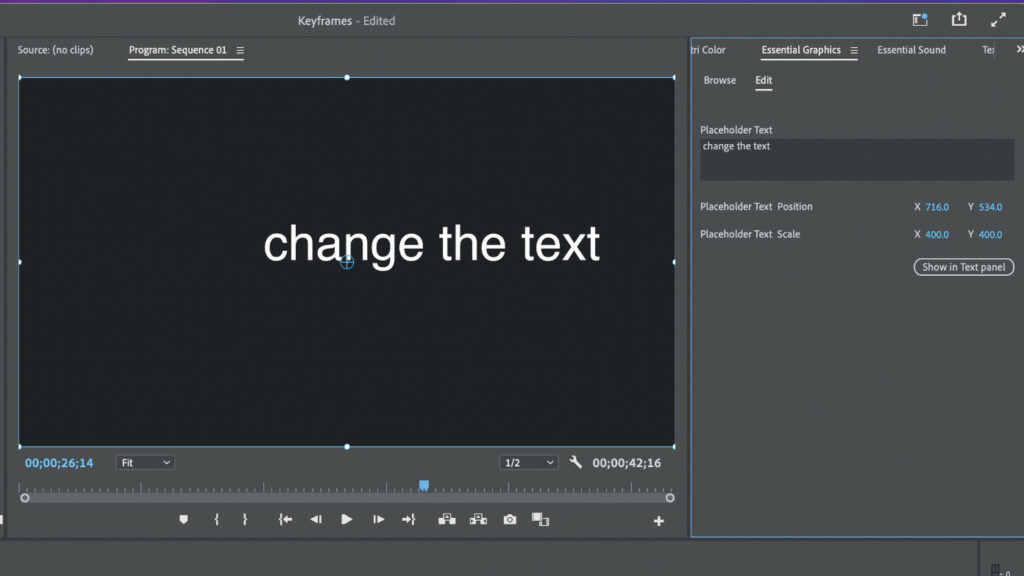Screen dimensions: 1024x576
Task: Click the Mark In bracket icon
Action: [216, 520]
